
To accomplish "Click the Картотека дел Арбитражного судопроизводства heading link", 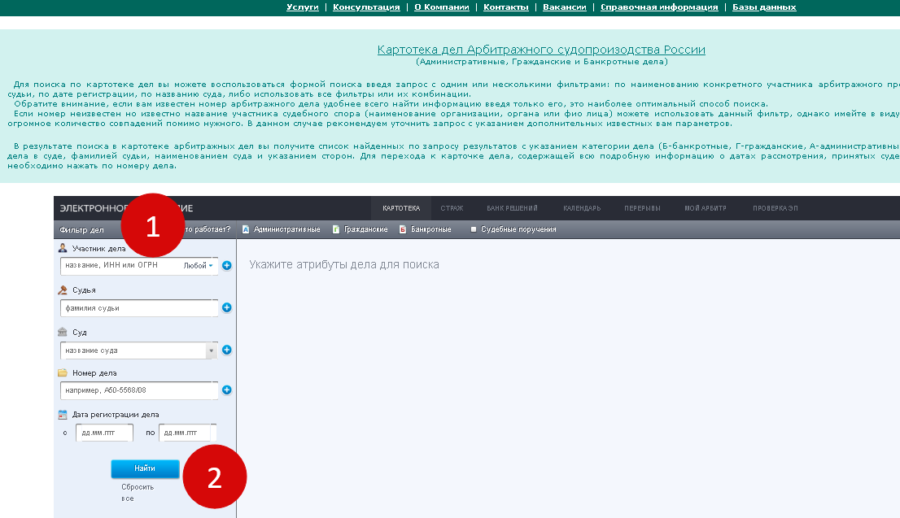I will click(x=541, y=50).
